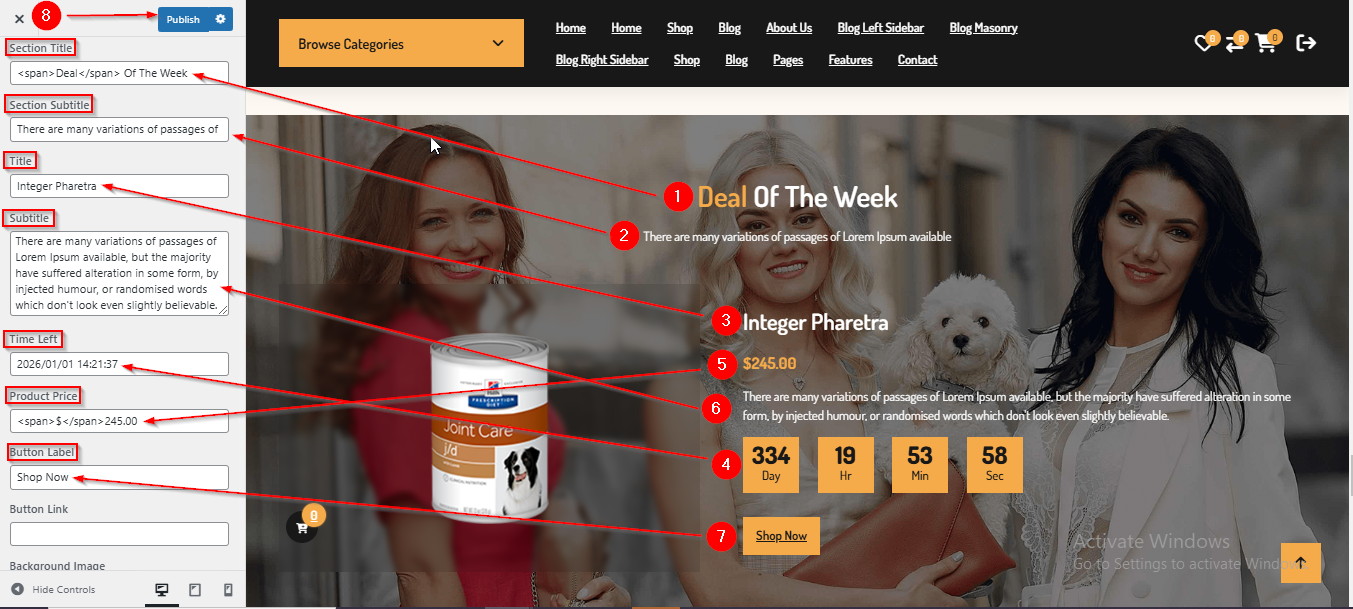Click the floating cart icon near product
1353x609 pixels.
click(x=302, y=527)
